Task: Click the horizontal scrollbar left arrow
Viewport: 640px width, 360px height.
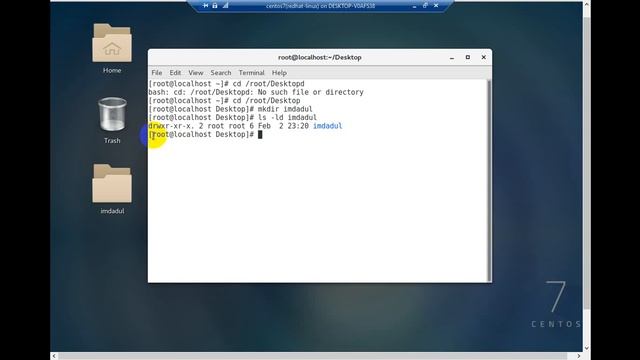Action: [x=54, y=356]
